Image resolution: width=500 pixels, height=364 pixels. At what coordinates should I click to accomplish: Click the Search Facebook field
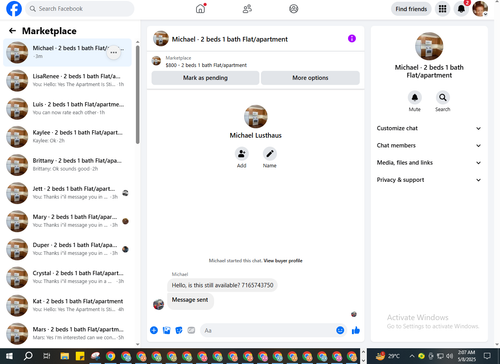coord(80,9)
